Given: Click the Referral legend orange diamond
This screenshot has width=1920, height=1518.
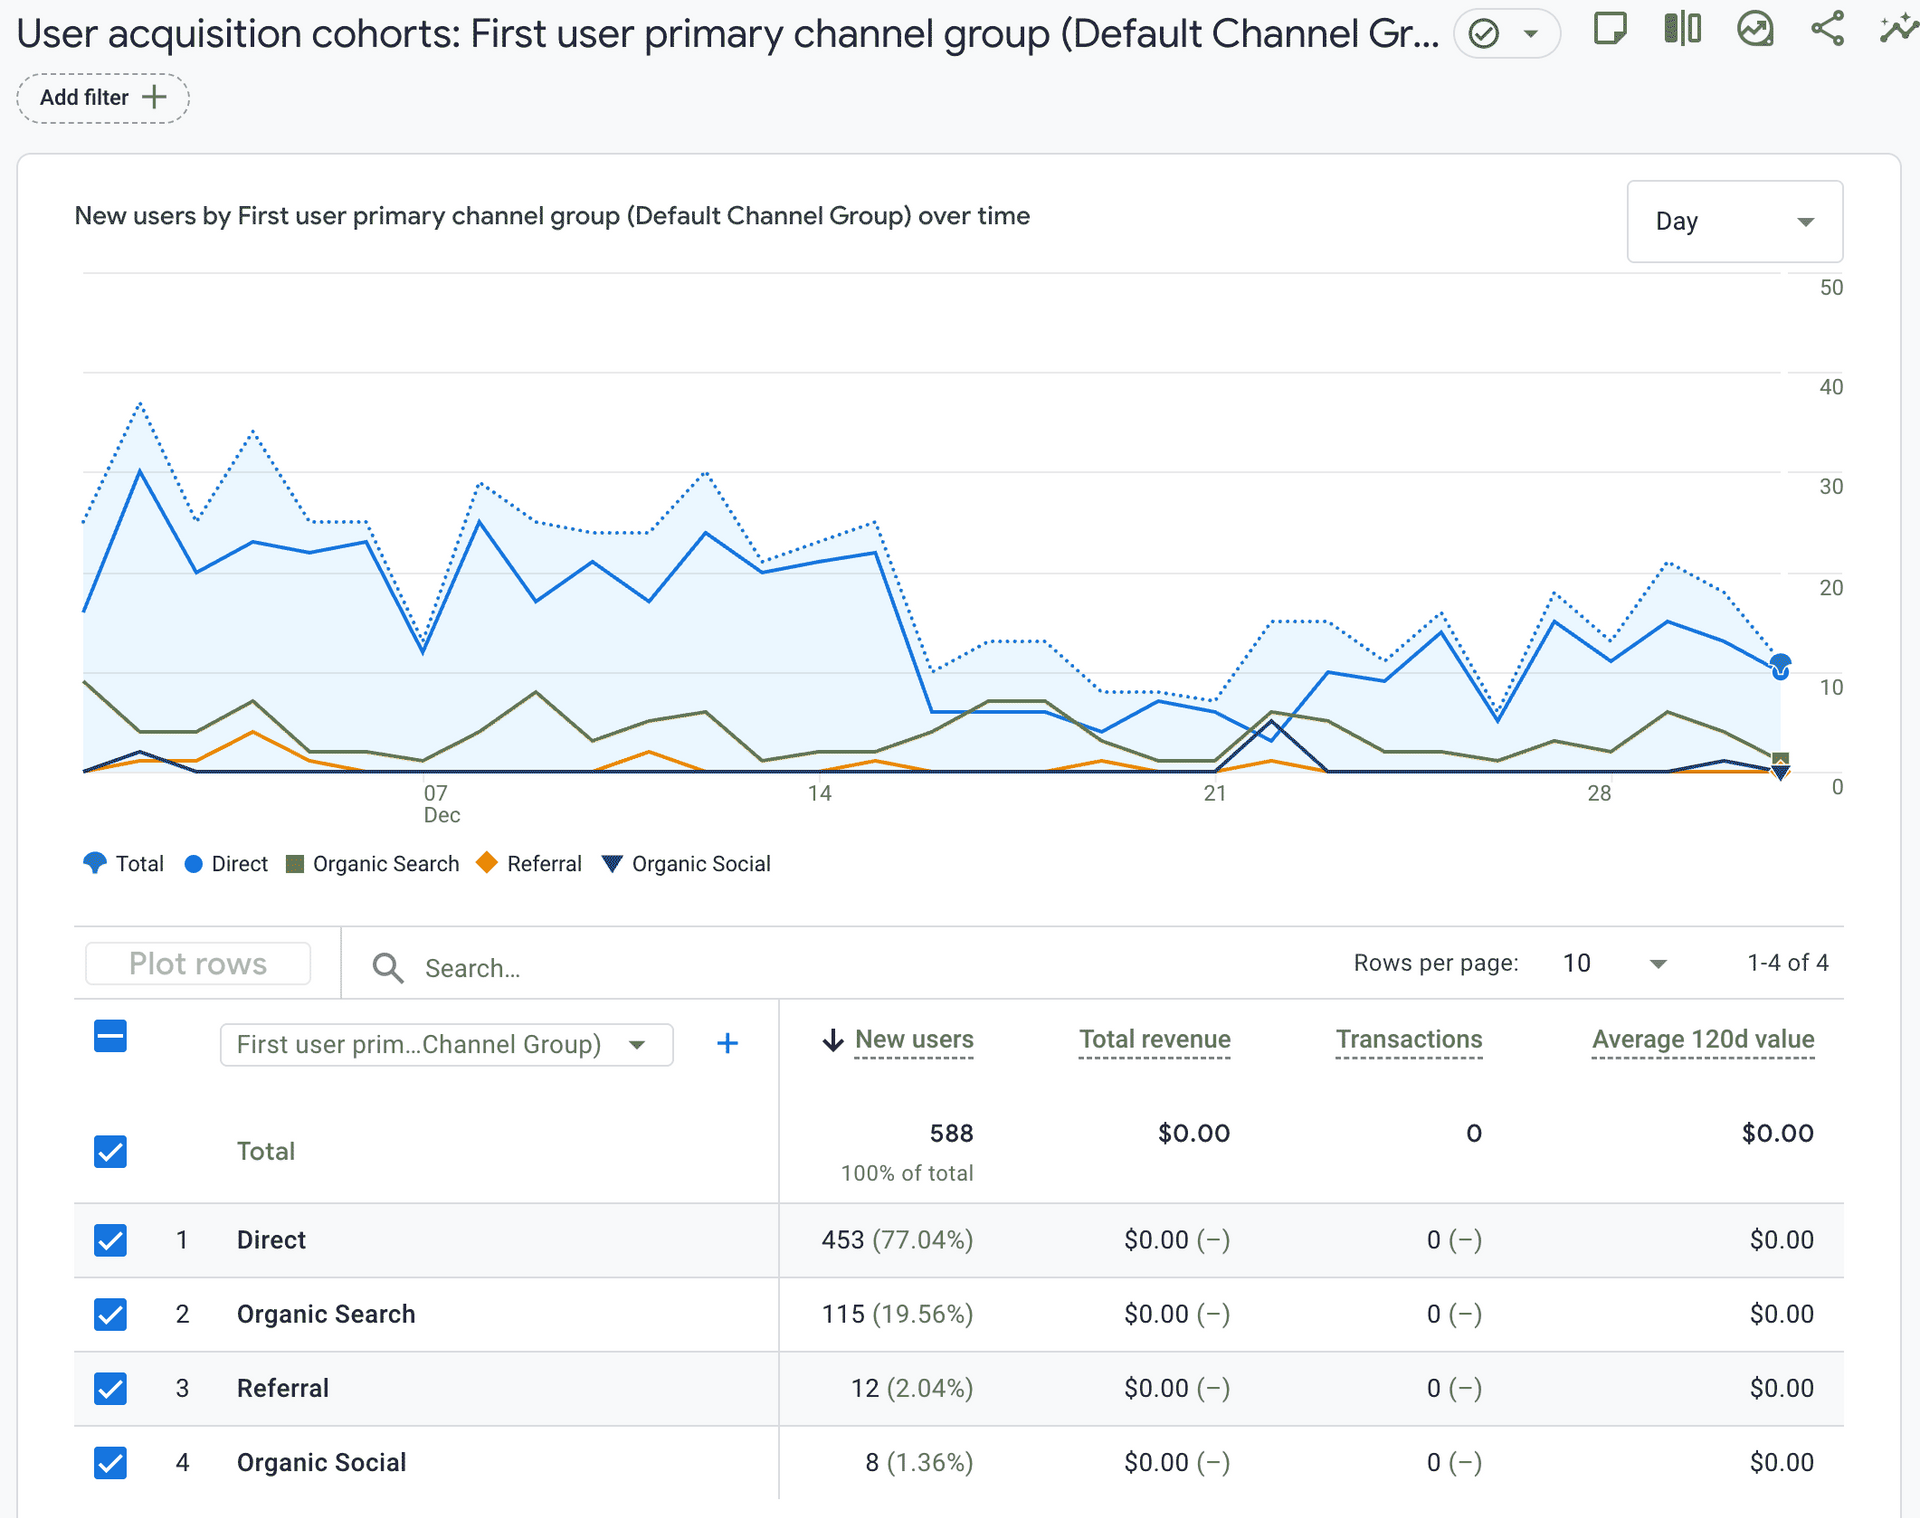Looking at the screenshot, I should (x=487, y=863).
